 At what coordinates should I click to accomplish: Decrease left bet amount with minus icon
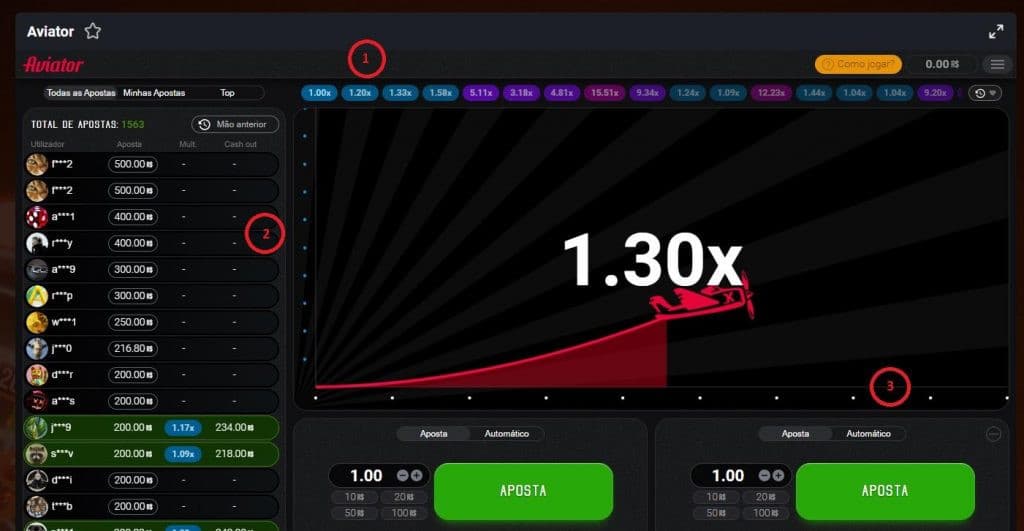pyautogui.click(x=402, y=476)
